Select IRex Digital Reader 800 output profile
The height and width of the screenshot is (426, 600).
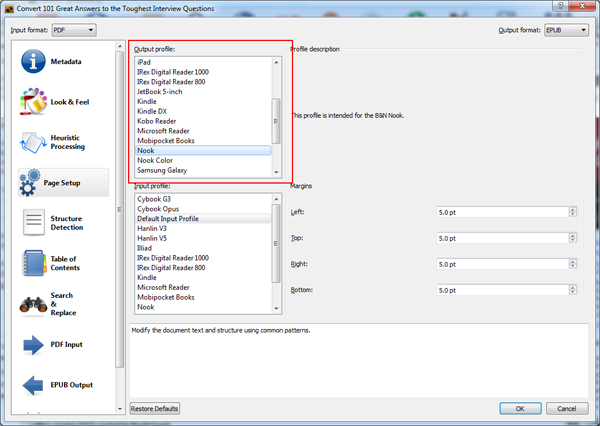pyautogui.click(x=203, y=82)
